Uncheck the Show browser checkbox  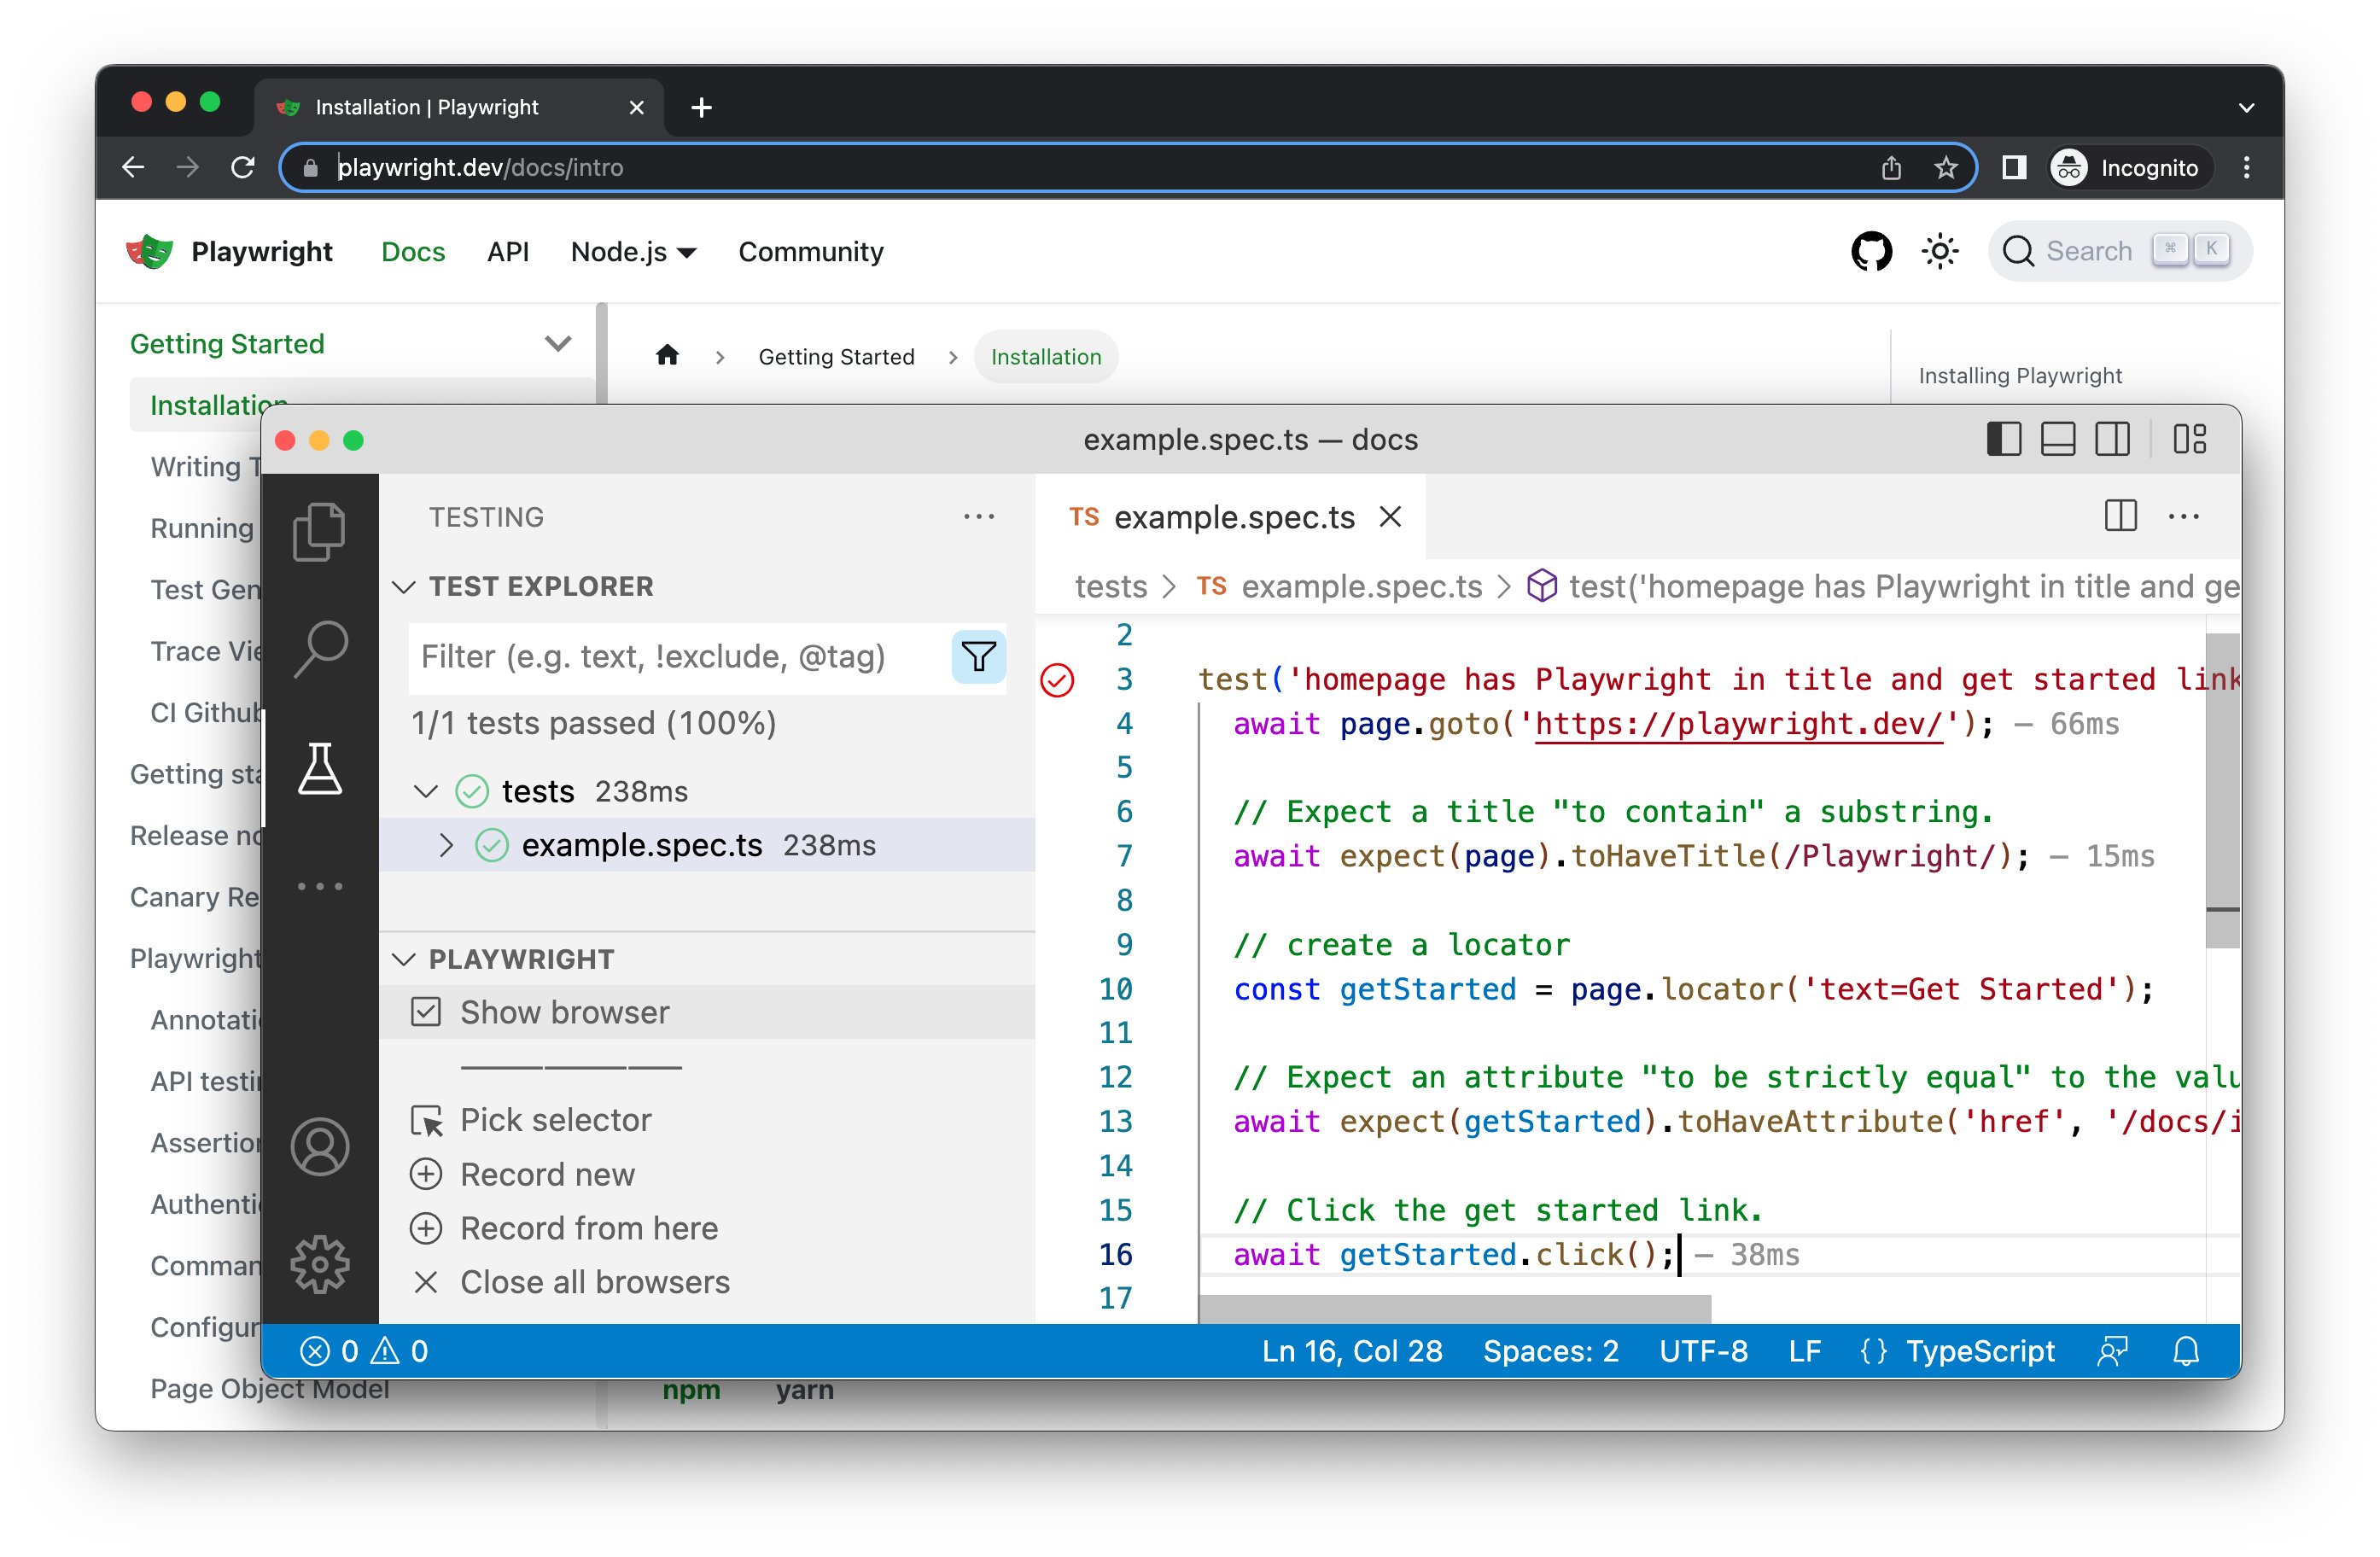[427, 1012]
